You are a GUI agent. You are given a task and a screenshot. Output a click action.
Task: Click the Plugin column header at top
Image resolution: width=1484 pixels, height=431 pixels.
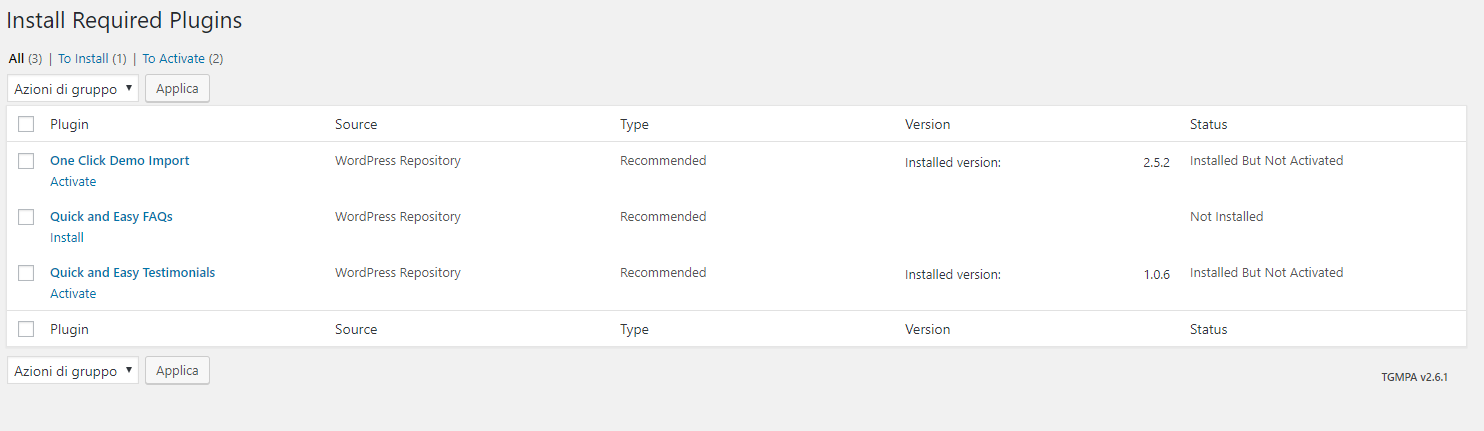tap(69, 125)
